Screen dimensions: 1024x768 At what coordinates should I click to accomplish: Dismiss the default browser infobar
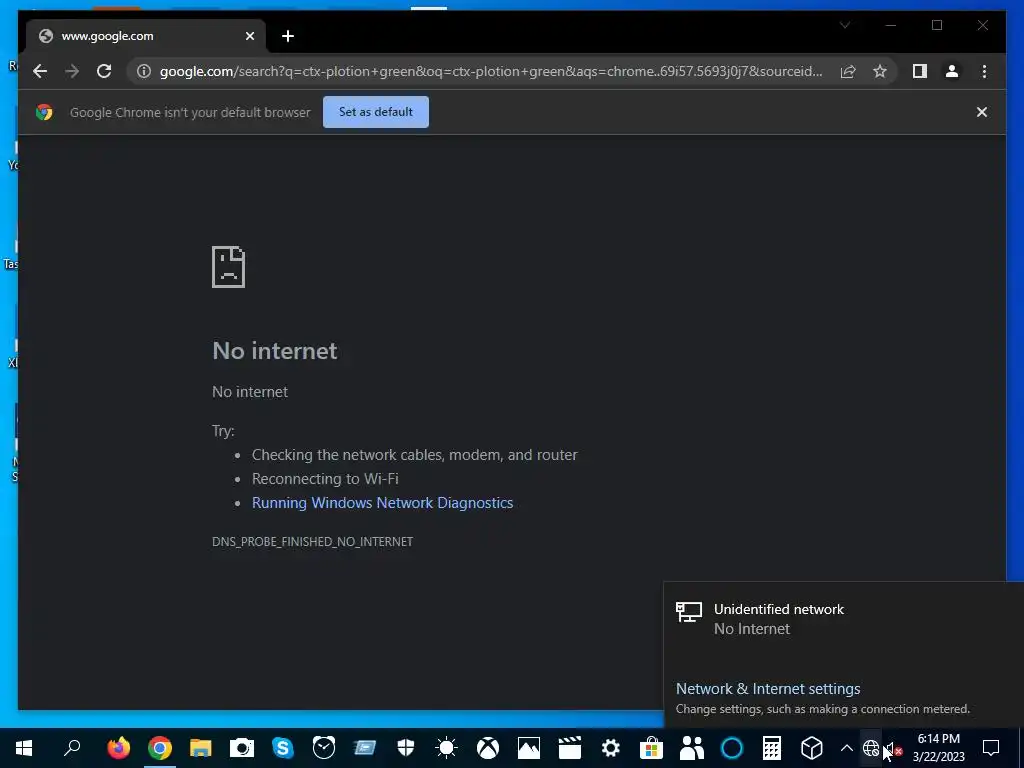click(x=982, y=112)
